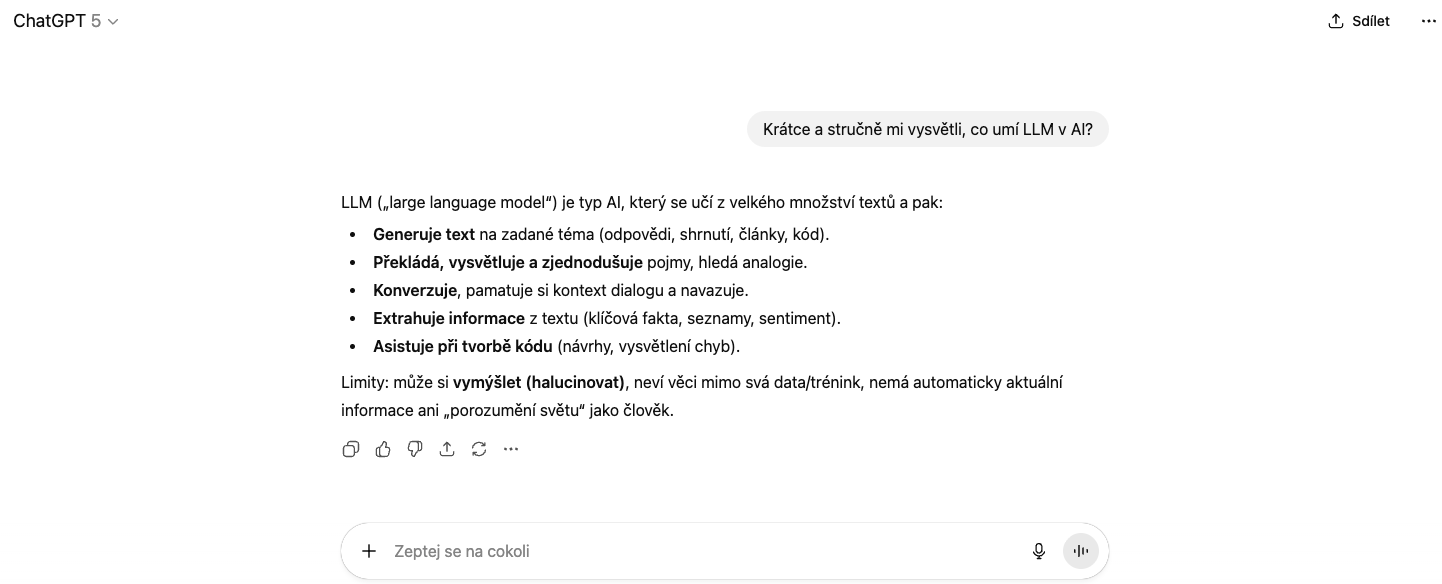The image size is (1442, 584).
Task: Copy the assistant's response
Action: pos(351,449)
